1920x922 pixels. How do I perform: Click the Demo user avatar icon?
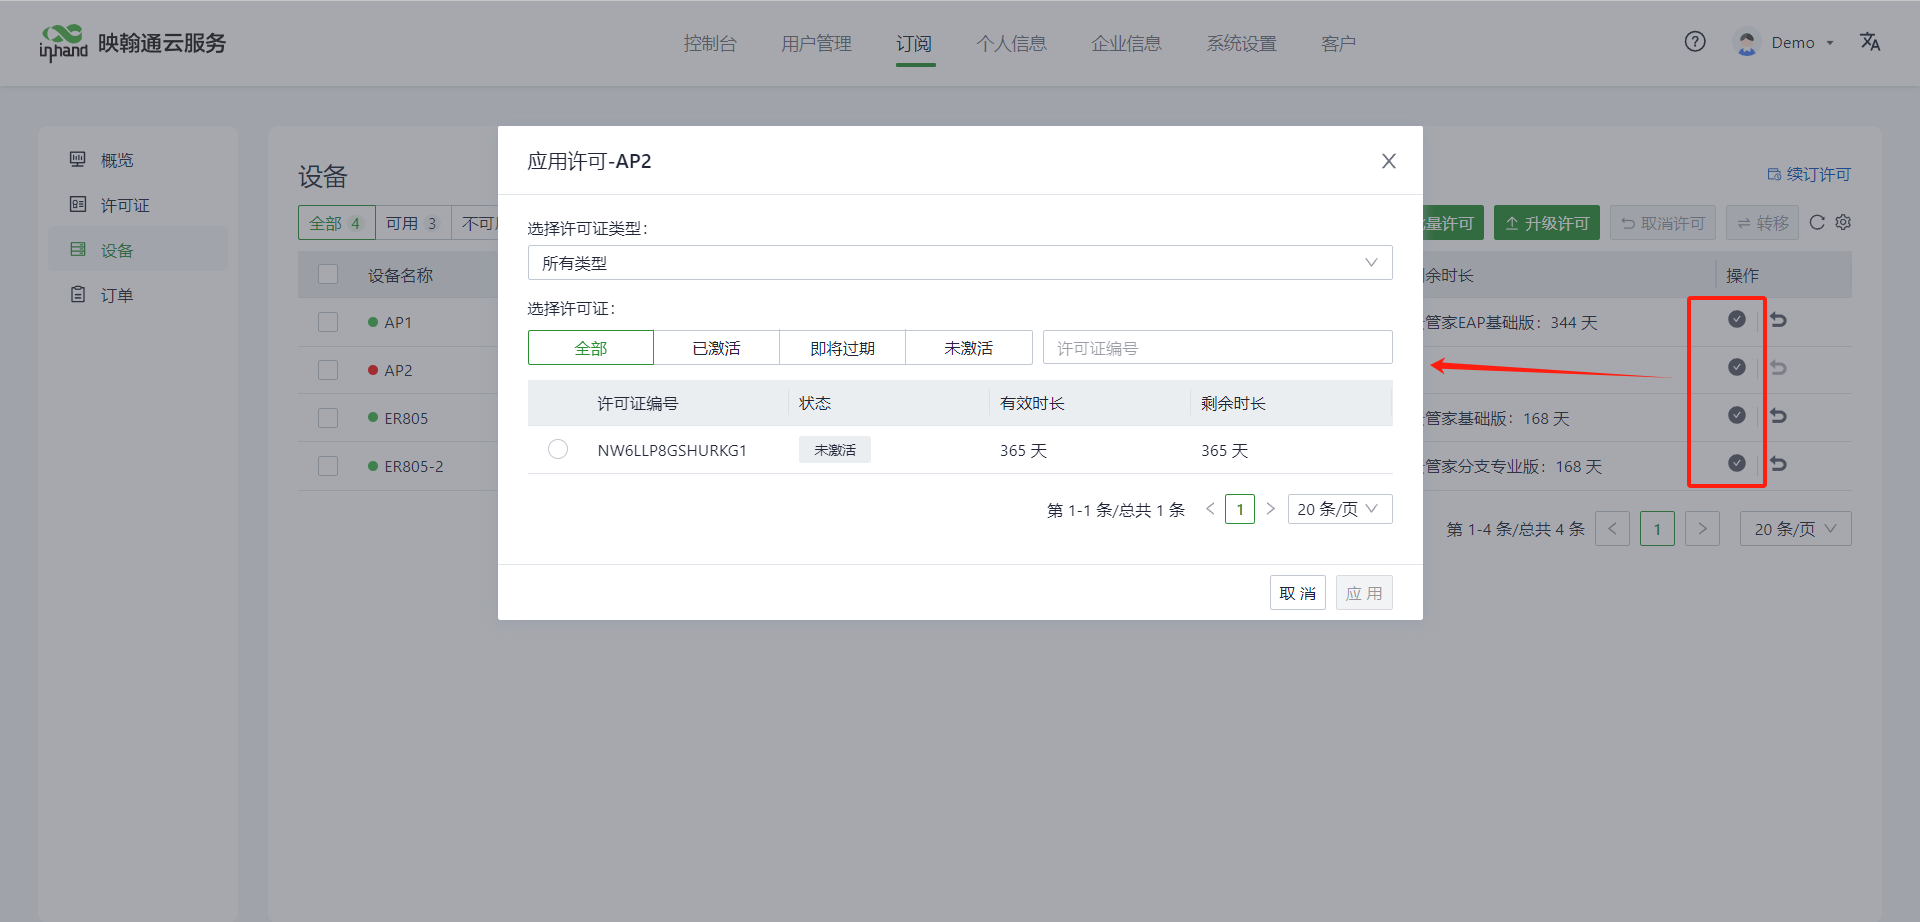[1747, 42]
